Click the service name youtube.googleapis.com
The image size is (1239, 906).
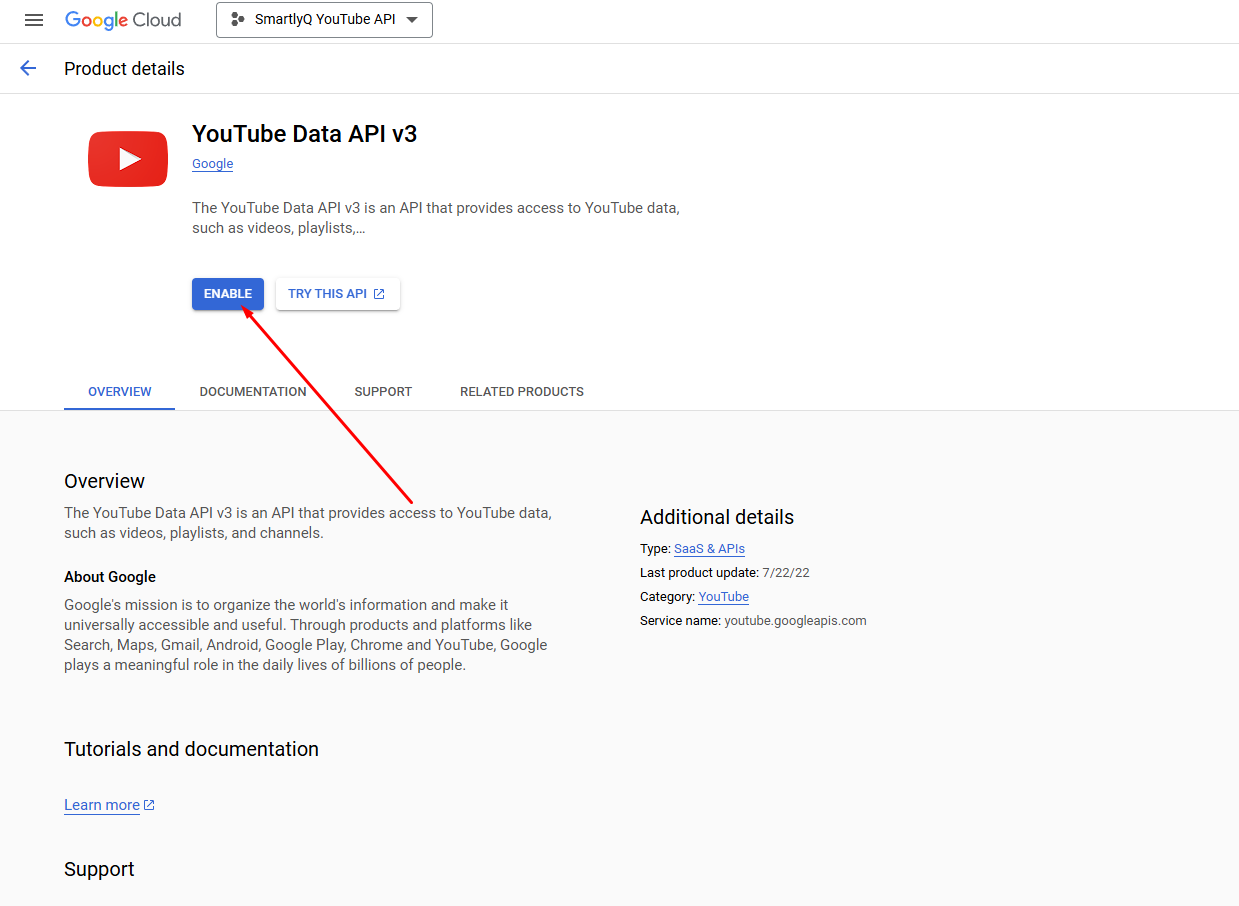795,621
